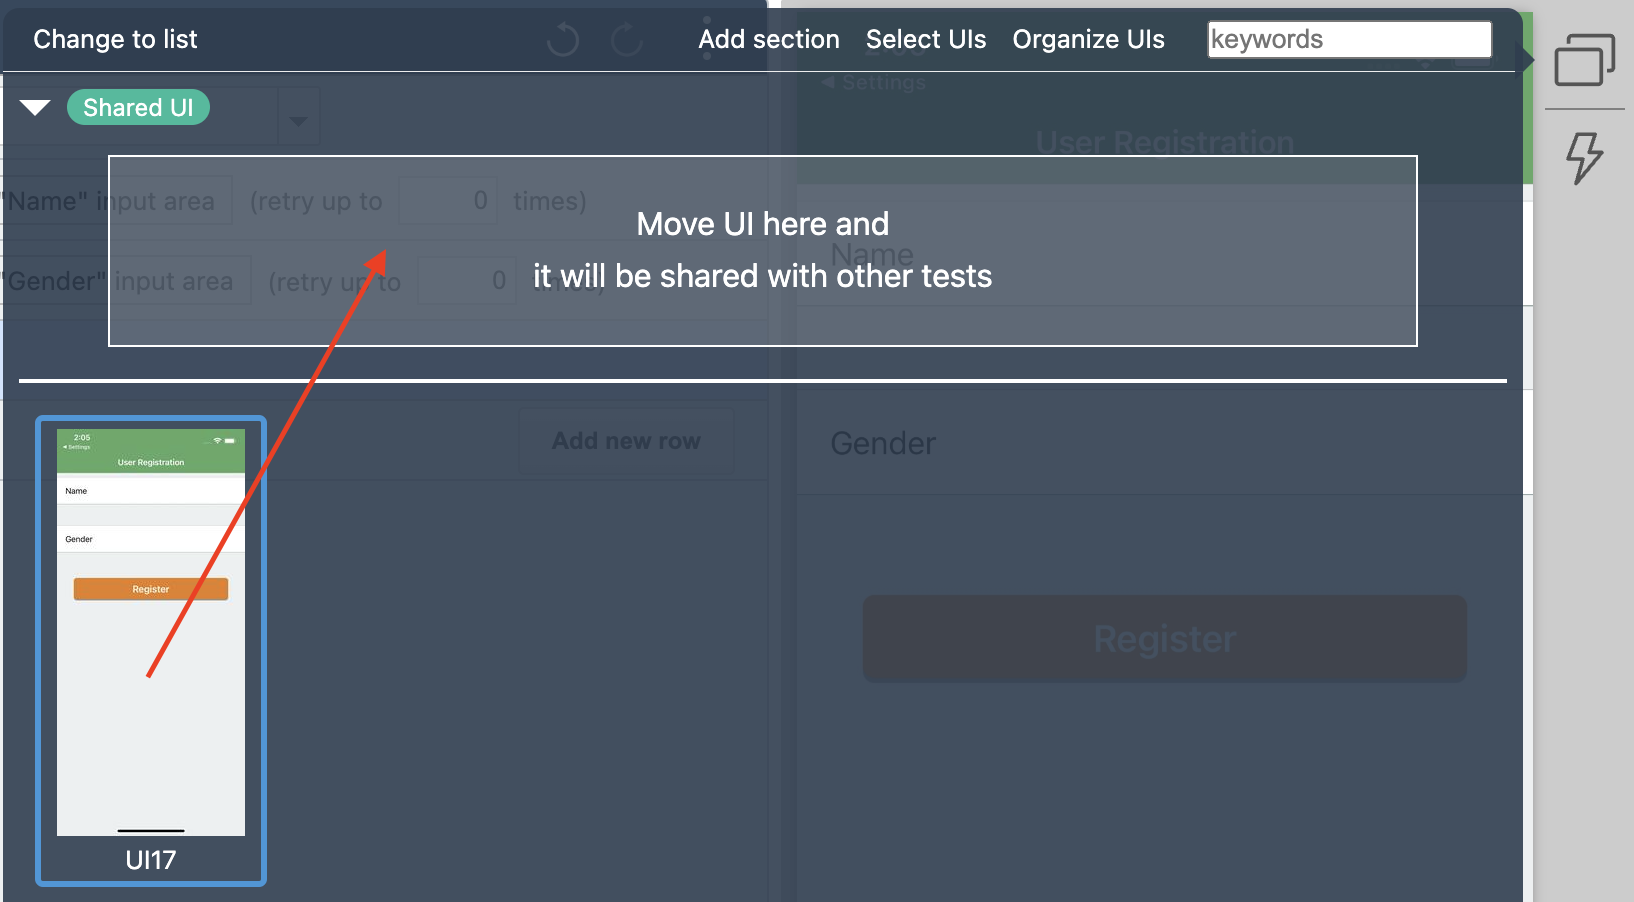Click Add section
Screen dimensions: 1634x902
769,39
